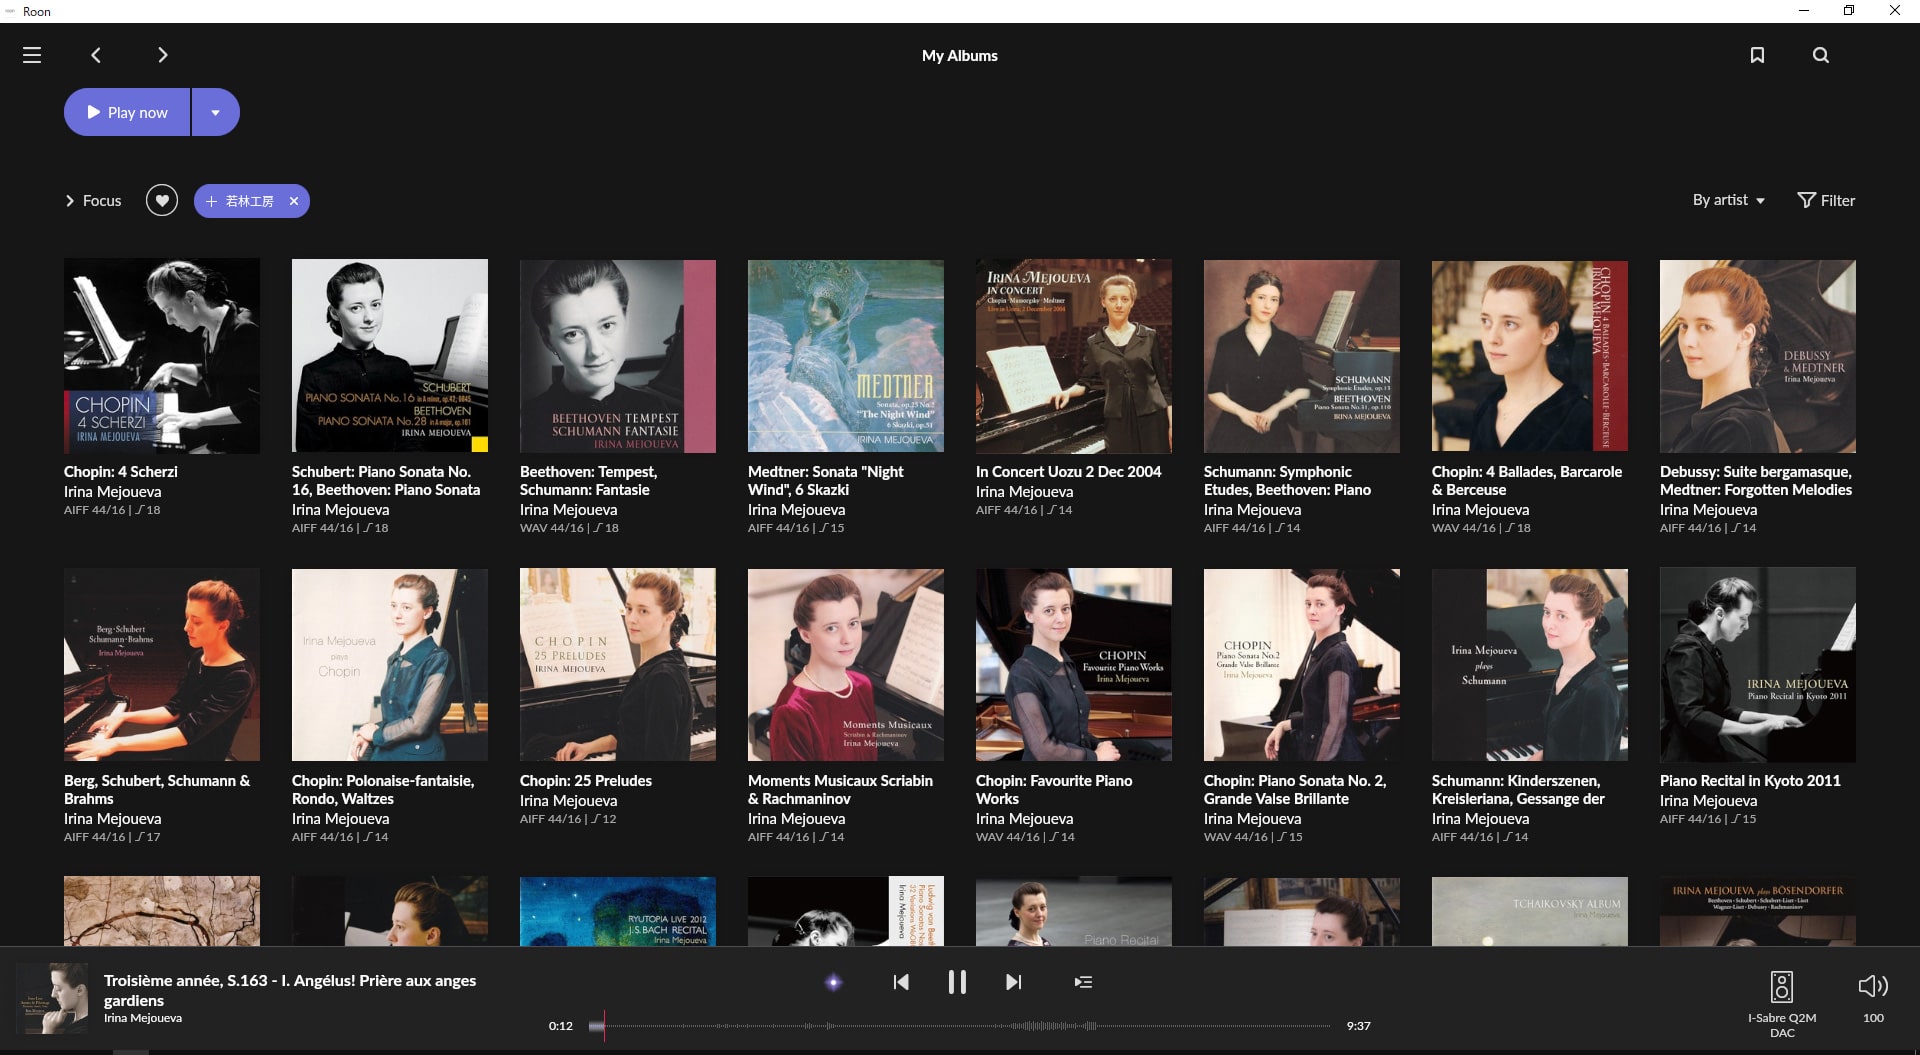Open Irina Mejoueva in now playing bar
The height and width of the screenshot is (1055, 1920).
pos(143,1018)
